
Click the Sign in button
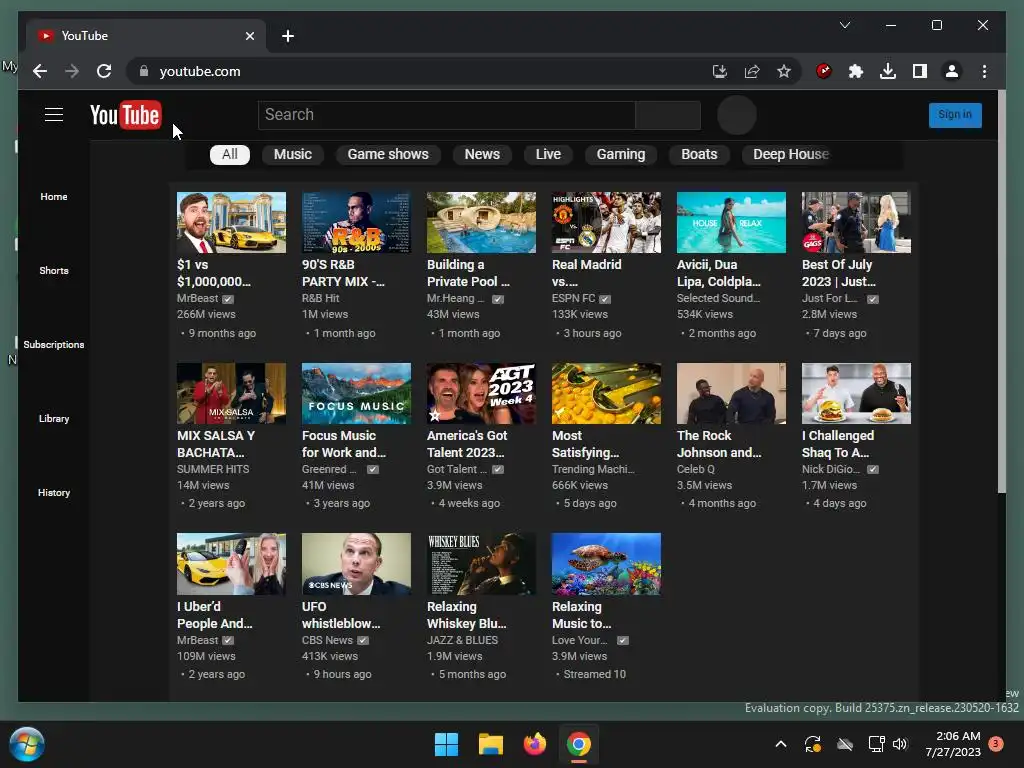pyautogui.click(x=955, y=115)
